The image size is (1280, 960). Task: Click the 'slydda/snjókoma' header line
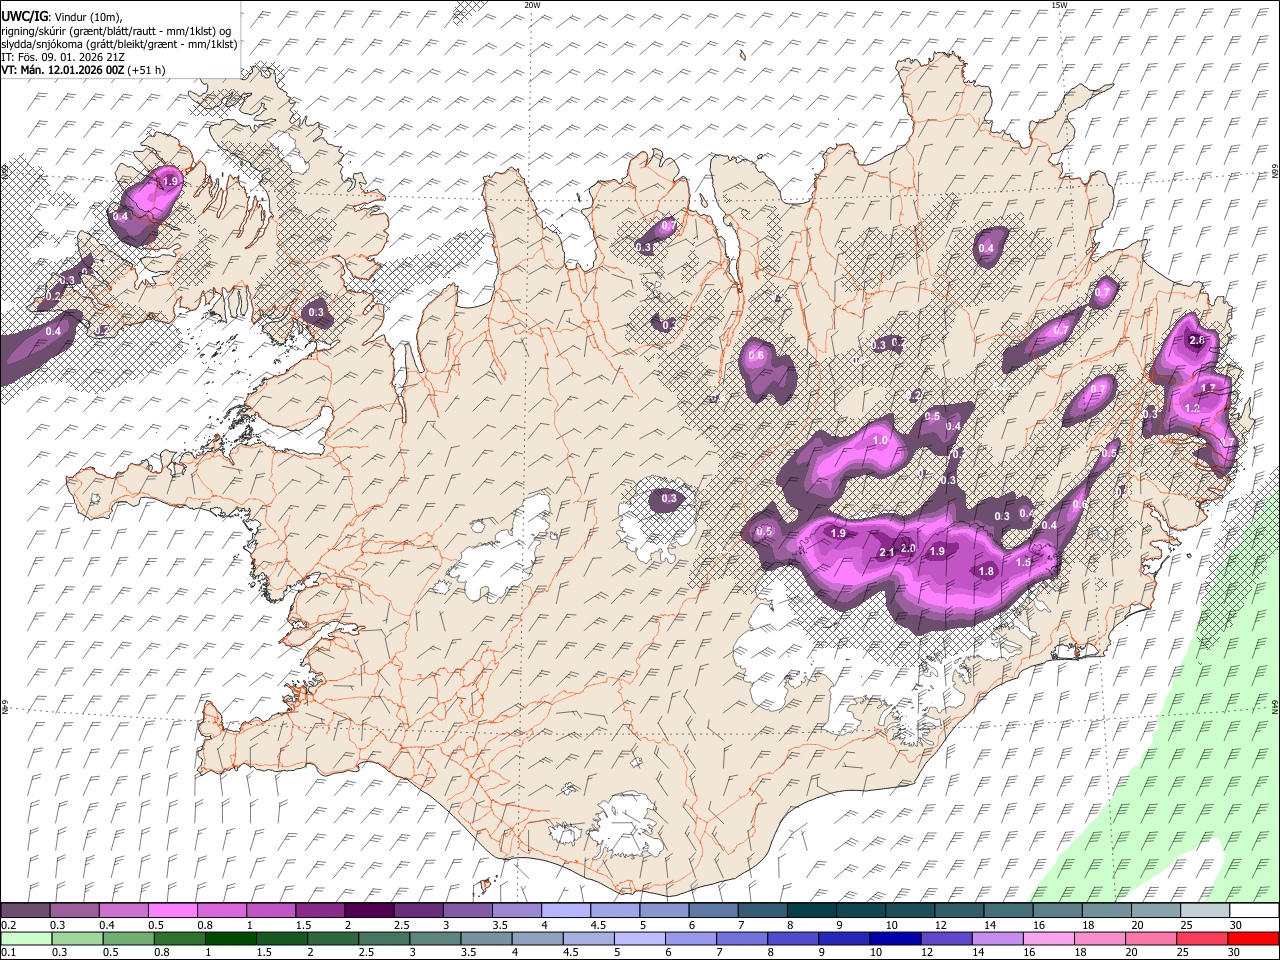coord(119,44)
